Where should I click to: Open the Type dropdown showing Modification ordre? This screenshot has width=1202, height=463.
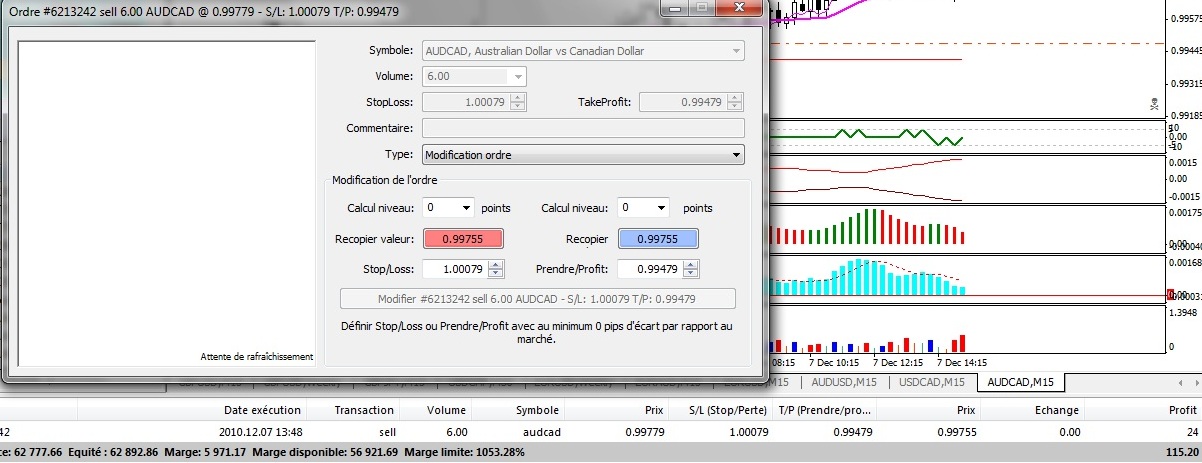click(583, 154)
